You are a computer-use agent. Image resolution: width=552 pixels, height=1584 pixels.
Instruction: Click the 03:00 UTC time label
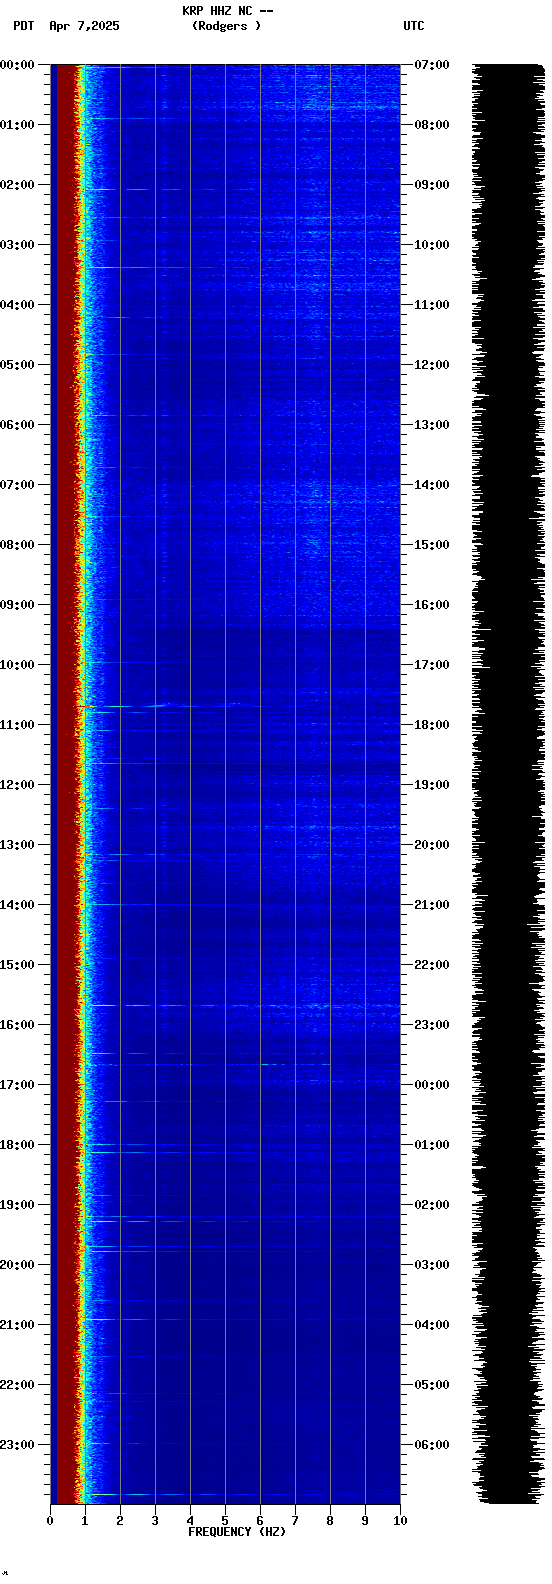[431, 1265]
